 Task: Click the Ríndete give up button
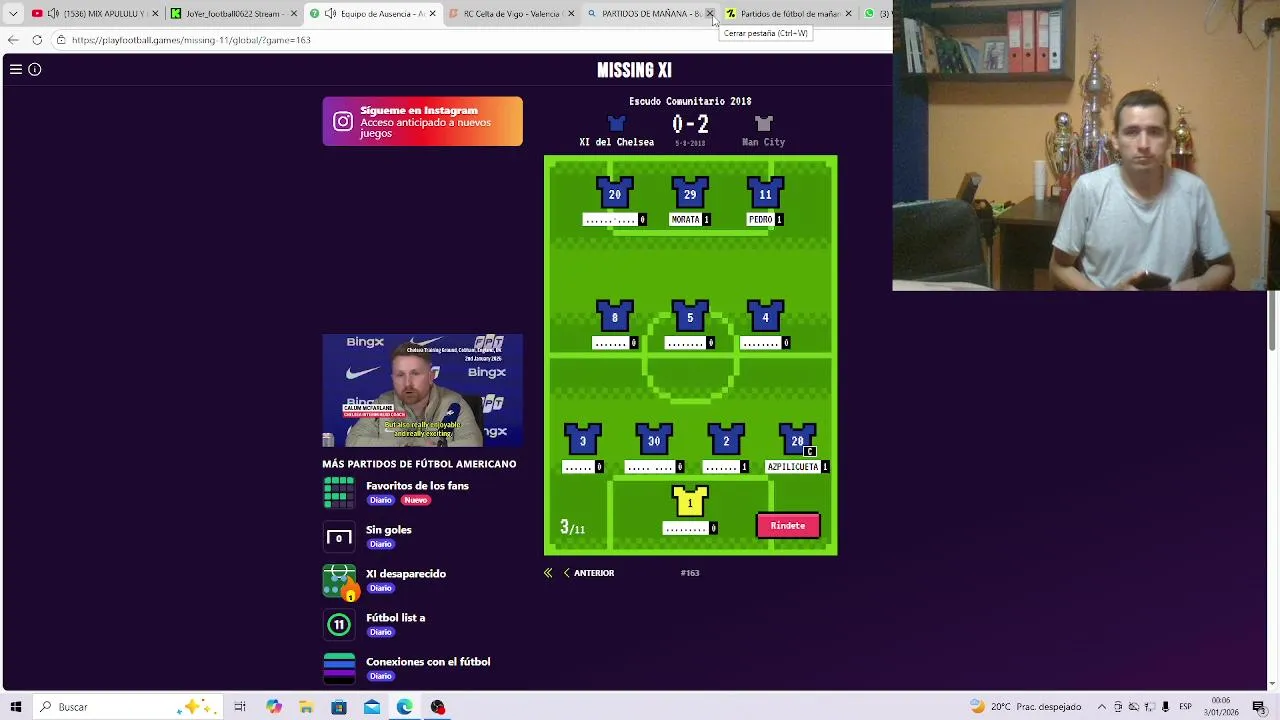788,526
